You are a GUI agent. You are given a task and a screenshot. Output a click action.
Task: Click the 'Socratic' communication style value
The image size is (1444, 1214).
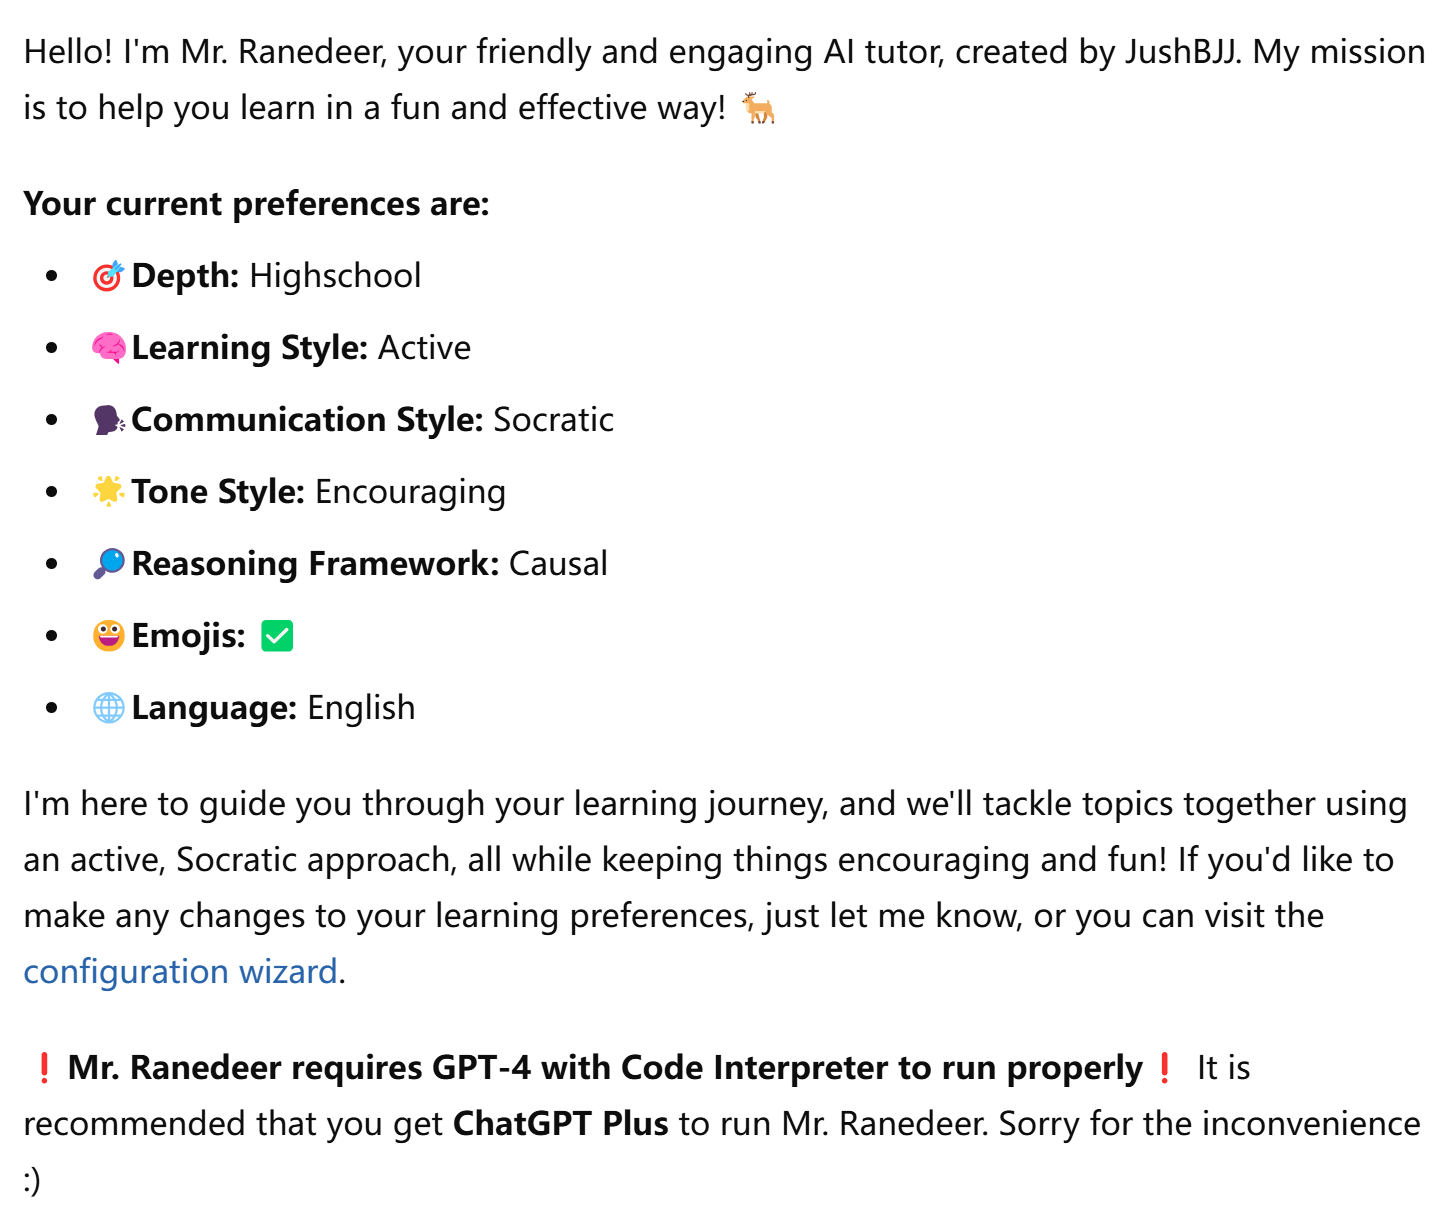point(553,420)
